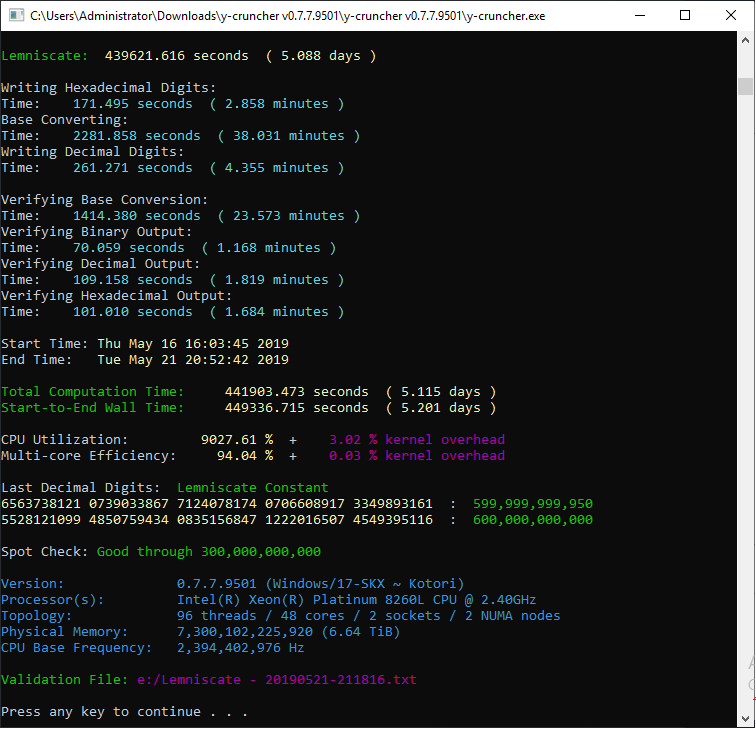Maximize the y-cruncher console window
This screenshot has height=730, width=756.
pyautogui.click(x=685, y=15)
